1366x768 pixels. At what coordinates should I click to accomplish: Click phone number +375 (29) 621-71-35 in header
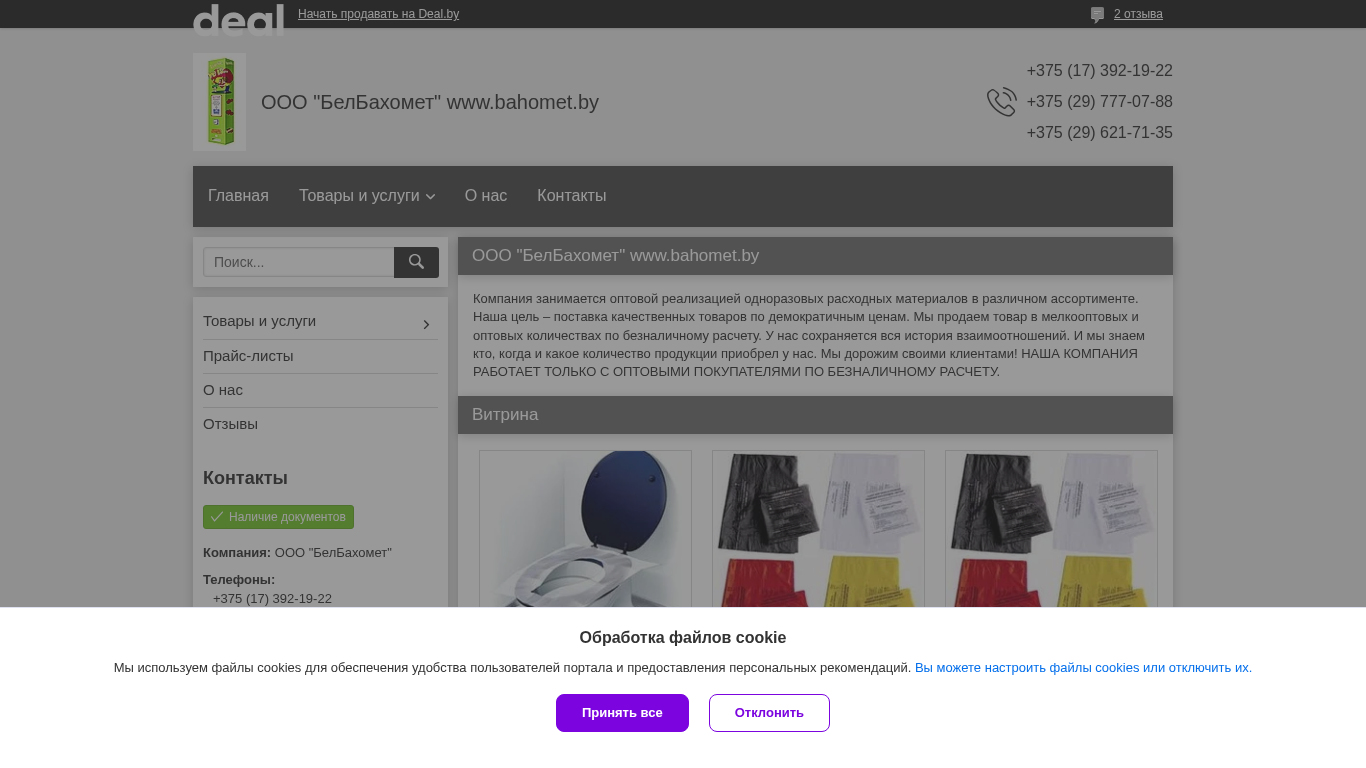(1099, 133)
